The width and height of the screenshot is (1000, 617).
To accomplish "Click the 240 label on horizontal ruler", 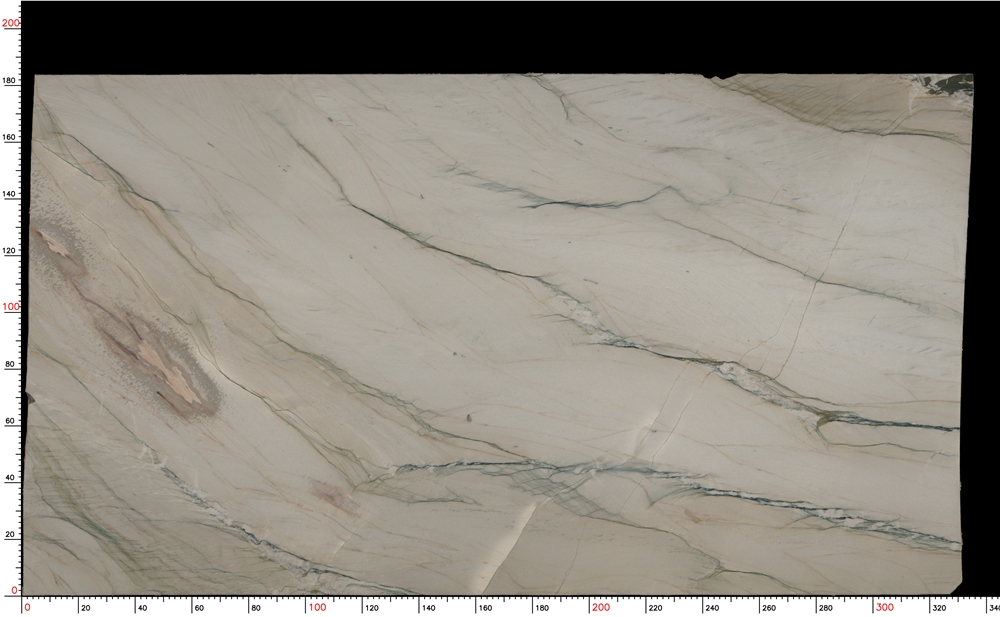I will click(712, 608).
